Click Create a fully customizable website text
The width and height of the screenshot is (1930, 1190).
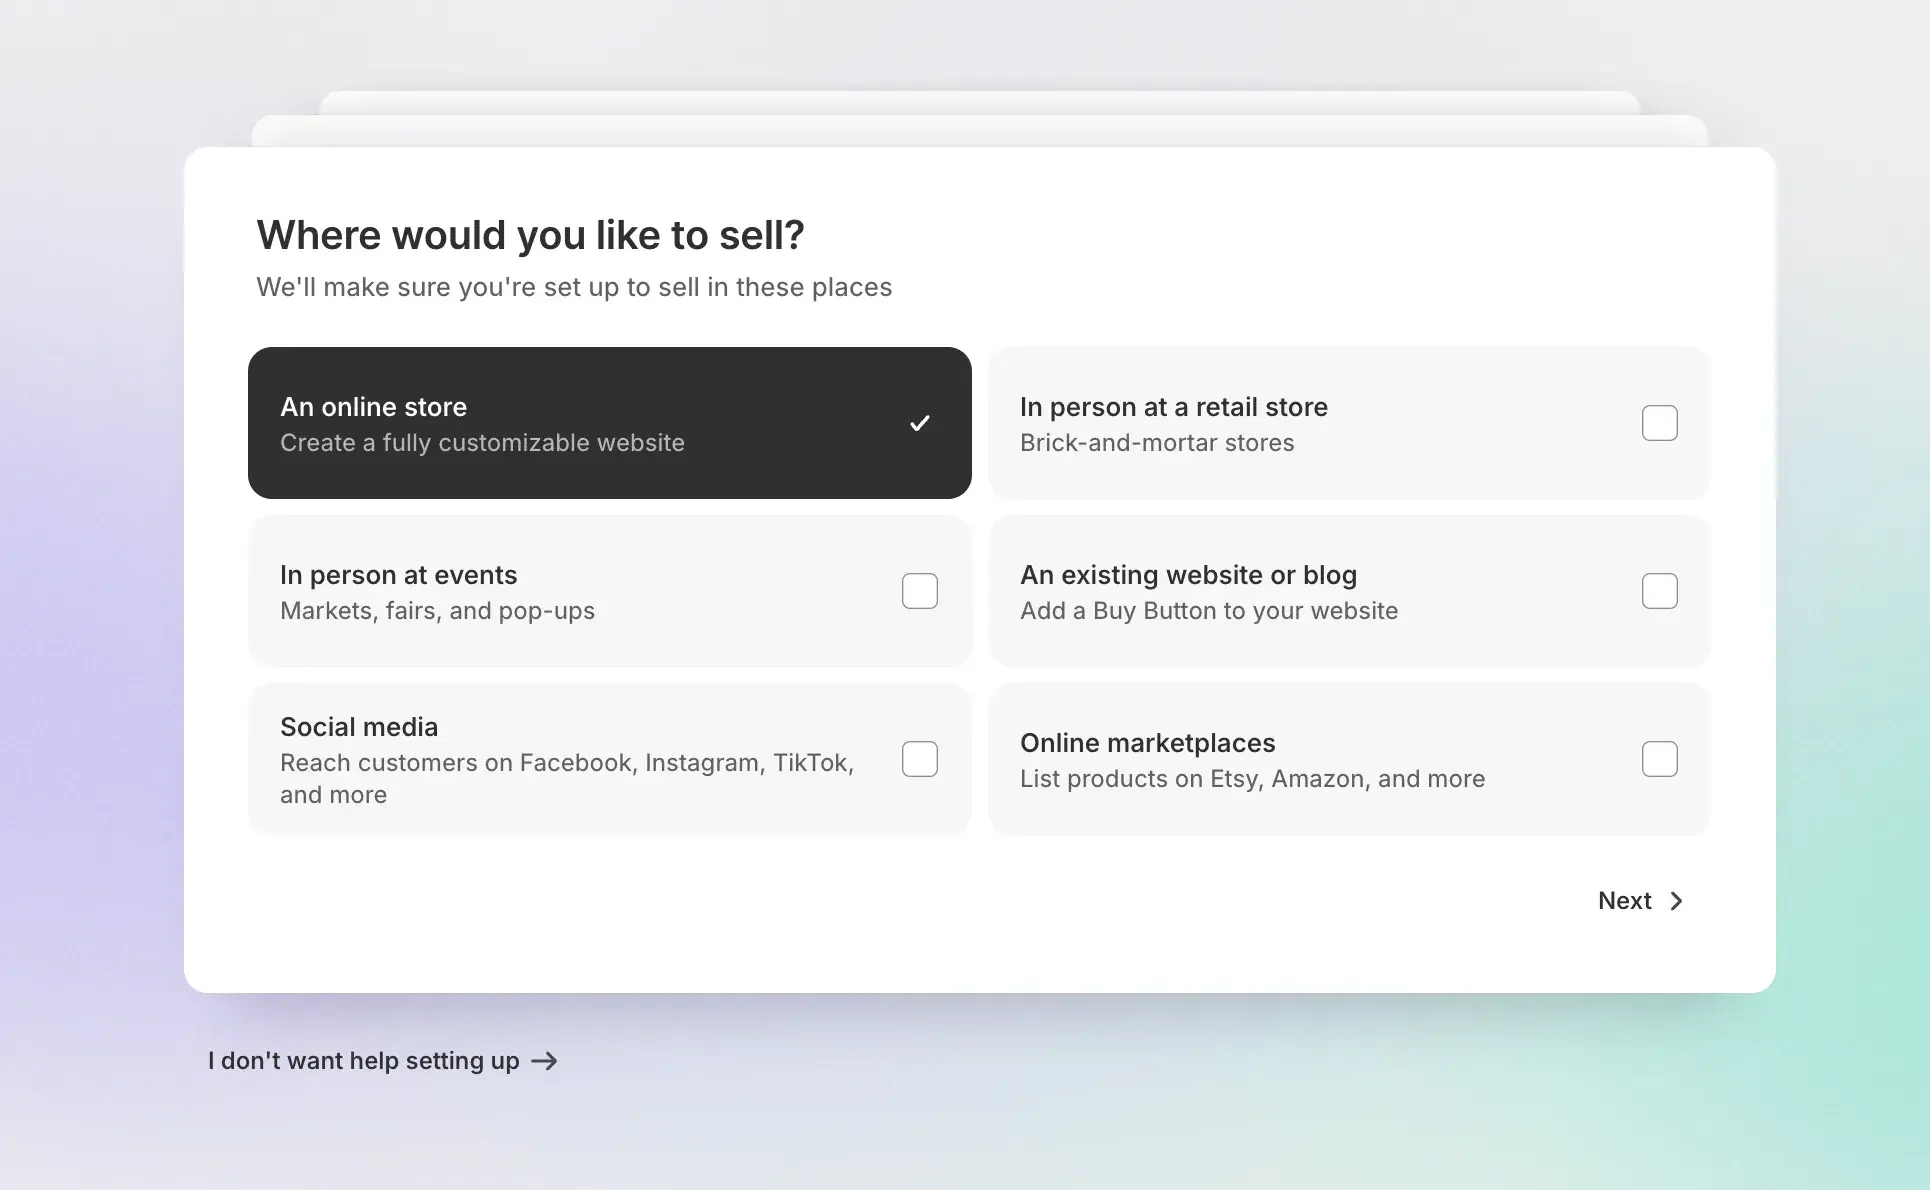(x=482, y=443)
